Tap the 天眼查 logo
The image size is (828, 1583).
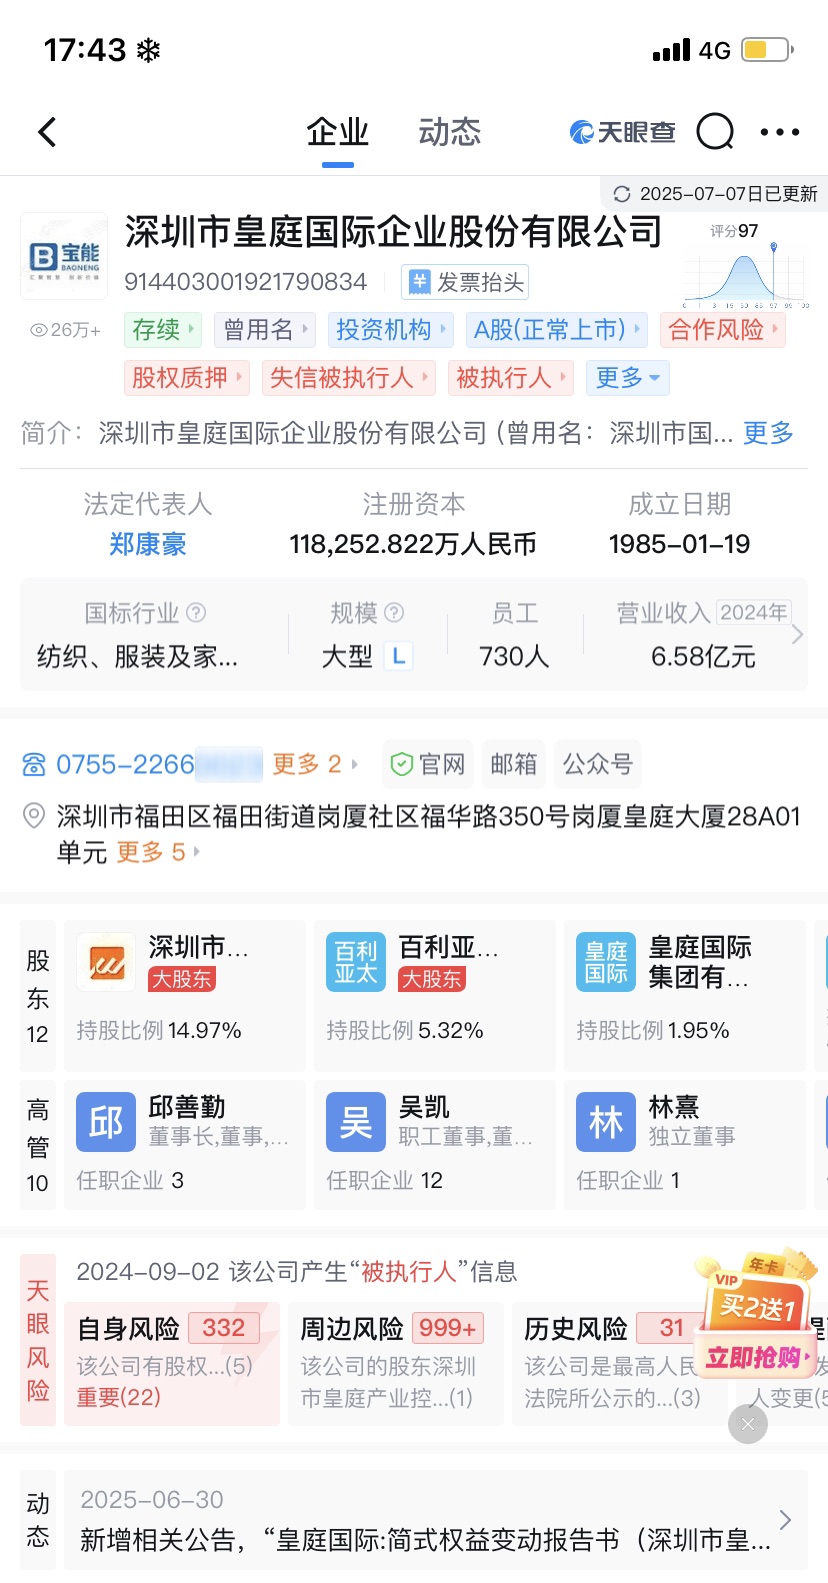pyautogui.click(x=622, y=132)
